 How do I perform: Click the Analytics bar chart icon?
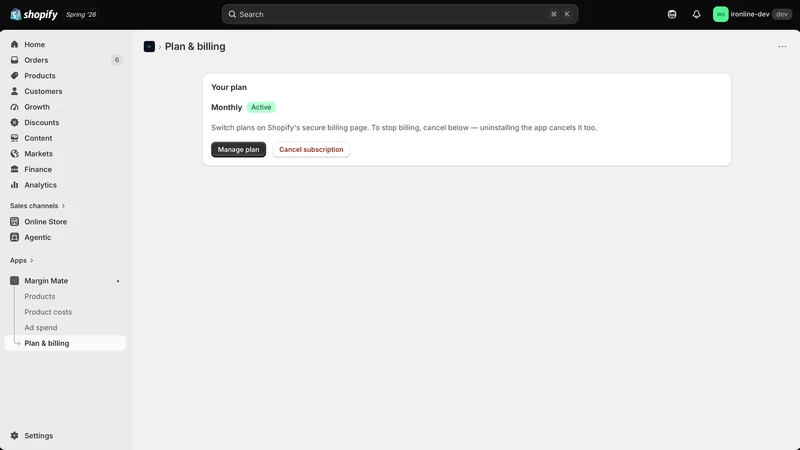click(x=14, y=185)
